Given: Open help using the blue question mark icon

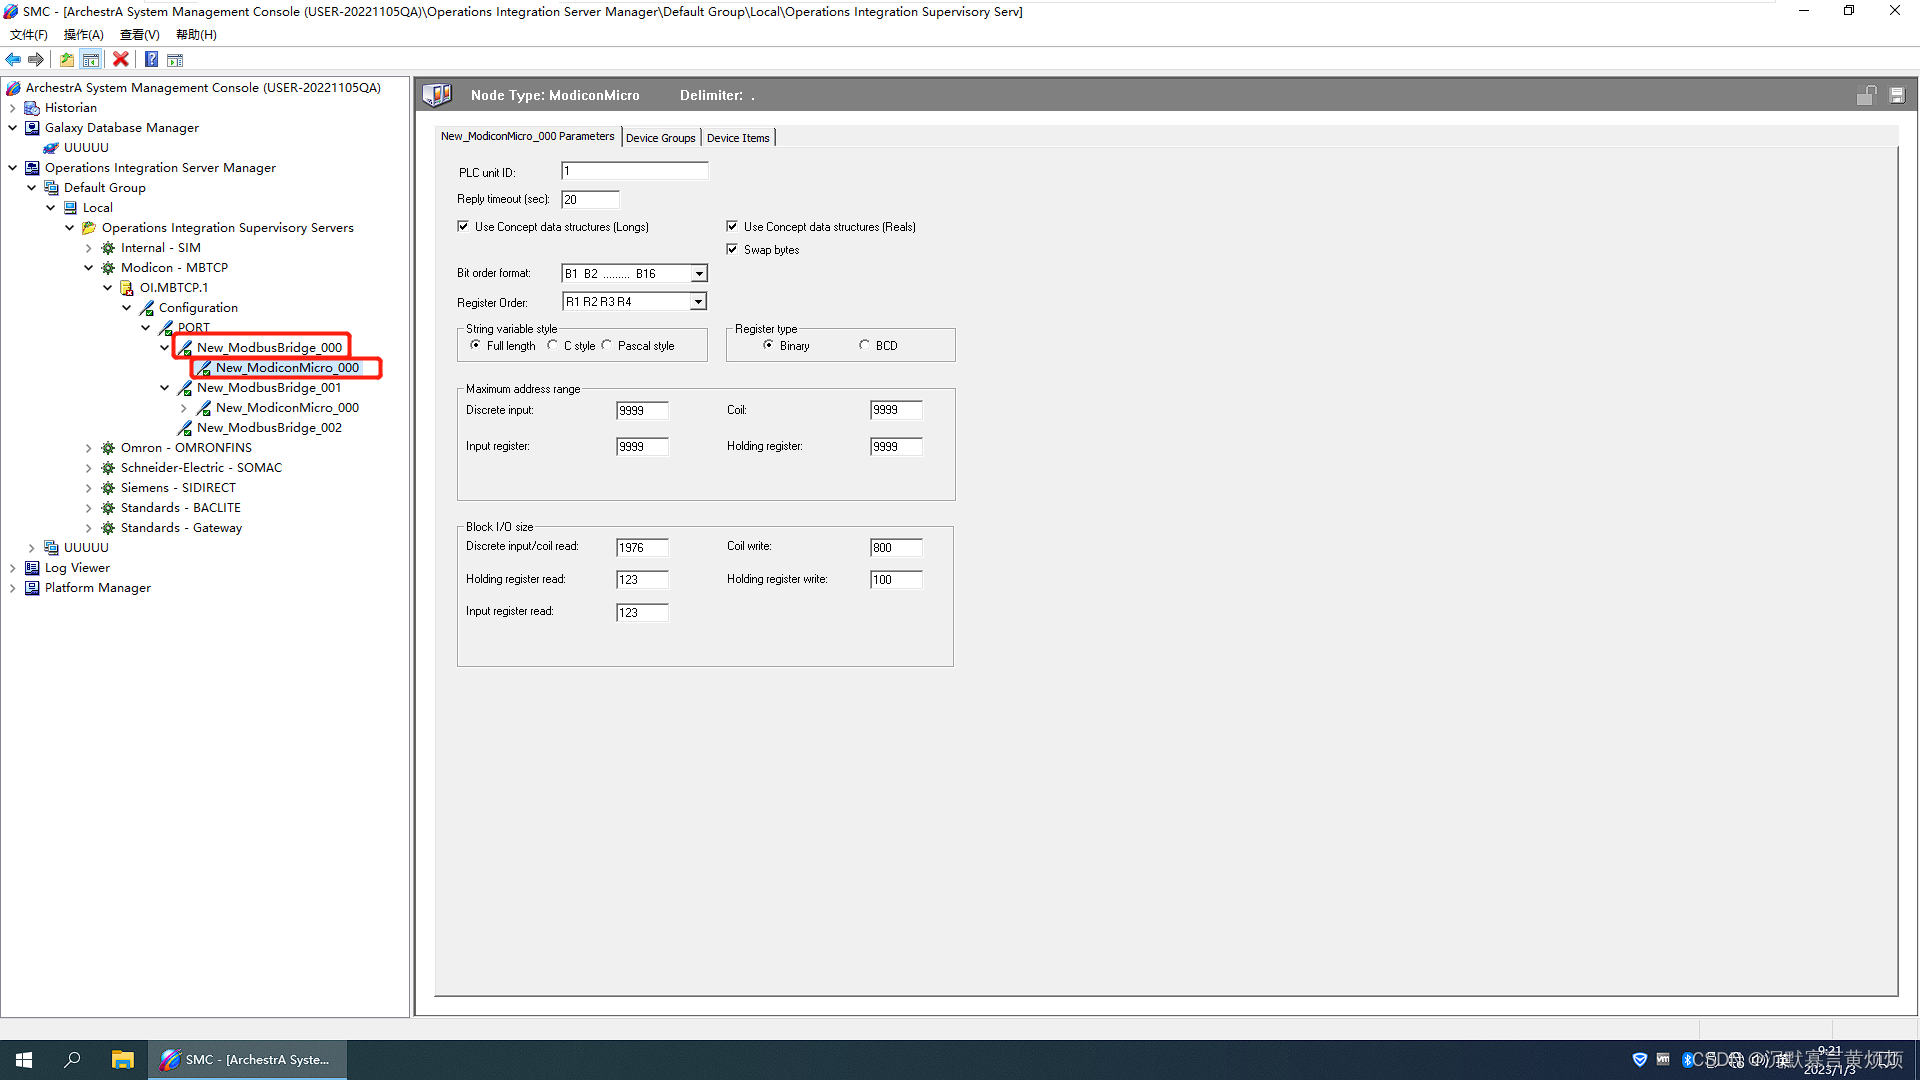Looking at the screenshot, I should 151,59.
